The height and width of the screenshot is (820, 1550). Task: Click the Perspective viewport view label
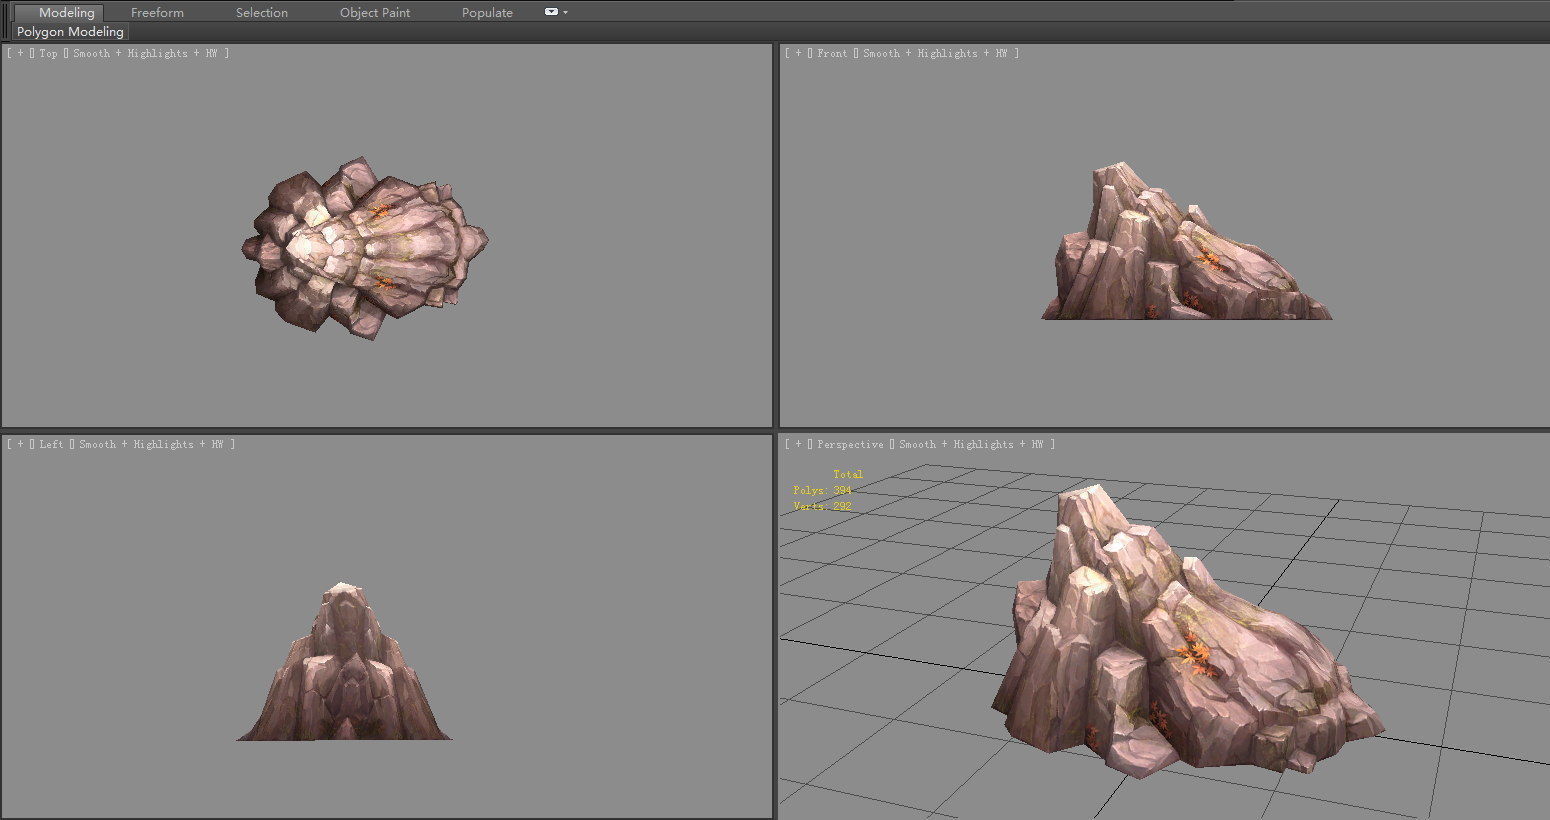click(850, 444)
